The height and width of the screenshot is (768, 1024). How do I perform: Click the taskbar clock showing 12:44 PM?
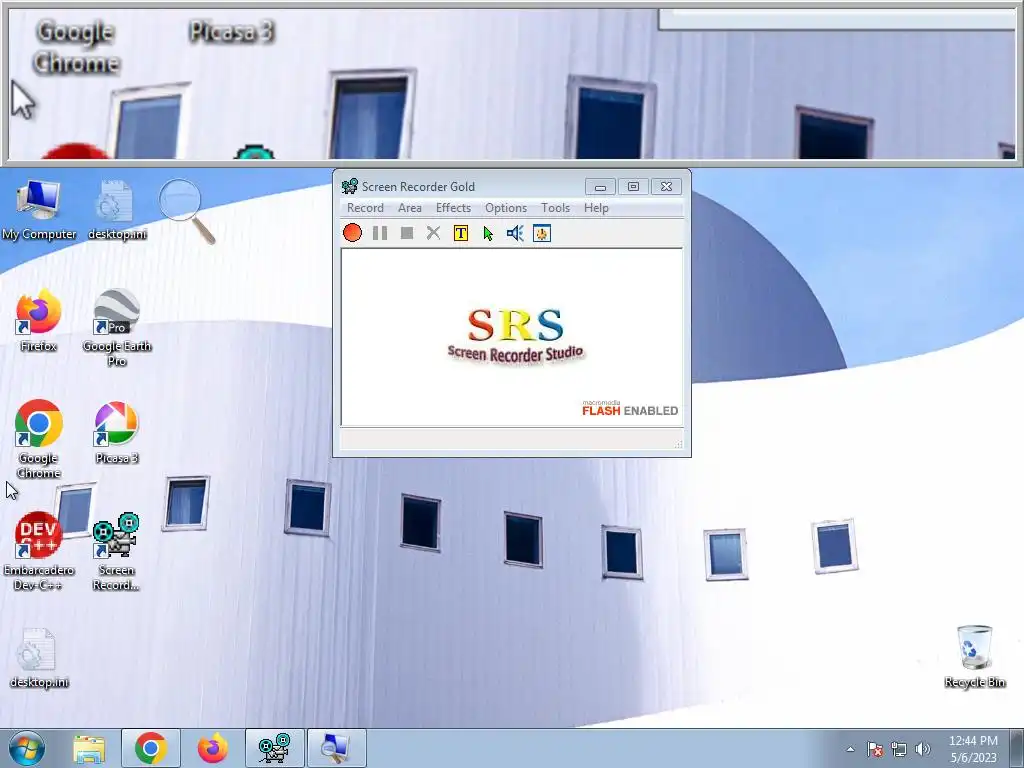973,749
